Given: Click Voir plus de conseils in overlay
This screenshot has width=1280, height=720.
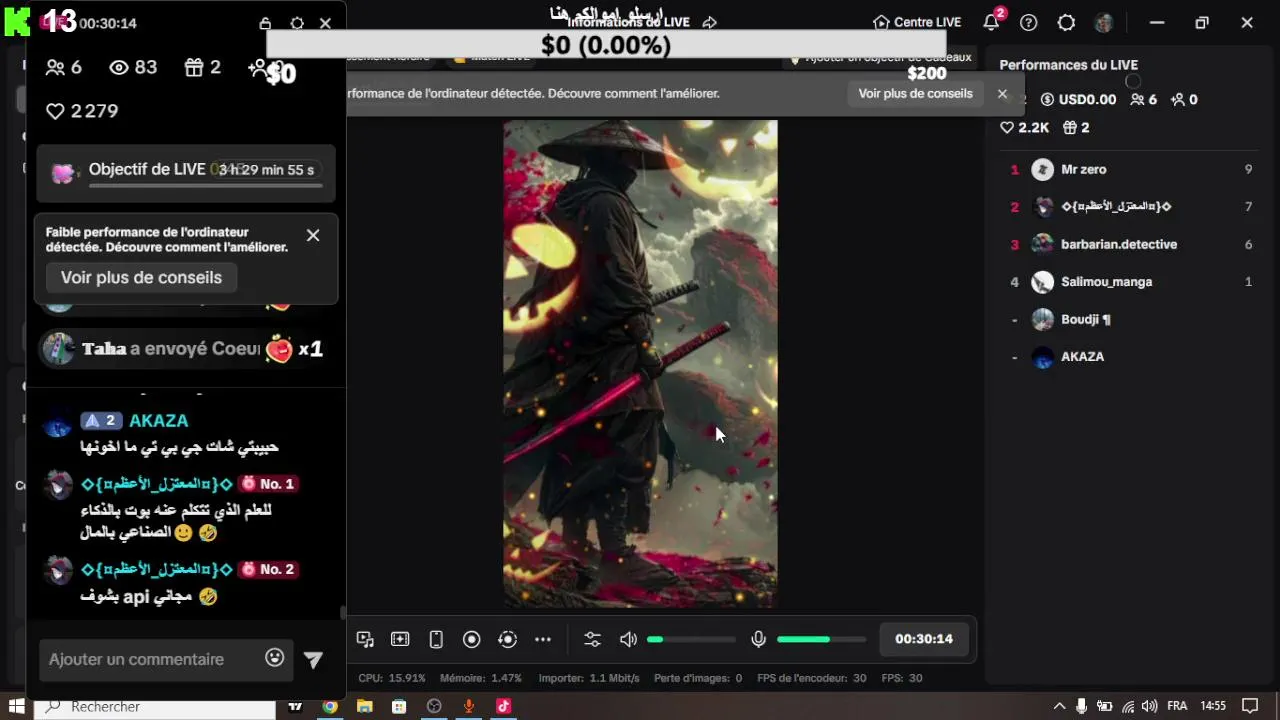Looking at the screenshot, I should pos(141,277).
